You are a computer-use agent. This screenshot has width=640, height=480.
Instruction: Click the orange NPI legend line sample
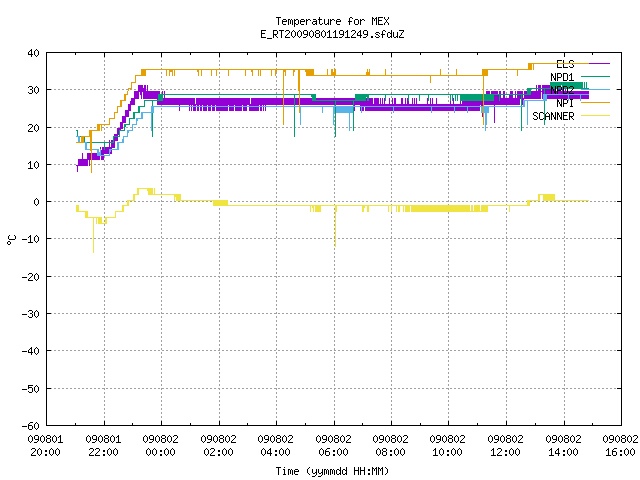tap(595, 102)
